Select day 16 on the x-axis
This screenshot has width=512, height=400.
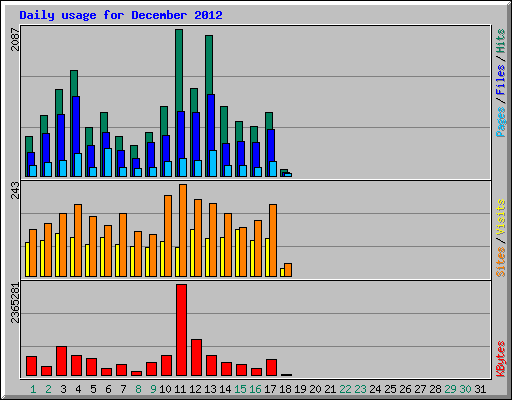click(255, 389)
